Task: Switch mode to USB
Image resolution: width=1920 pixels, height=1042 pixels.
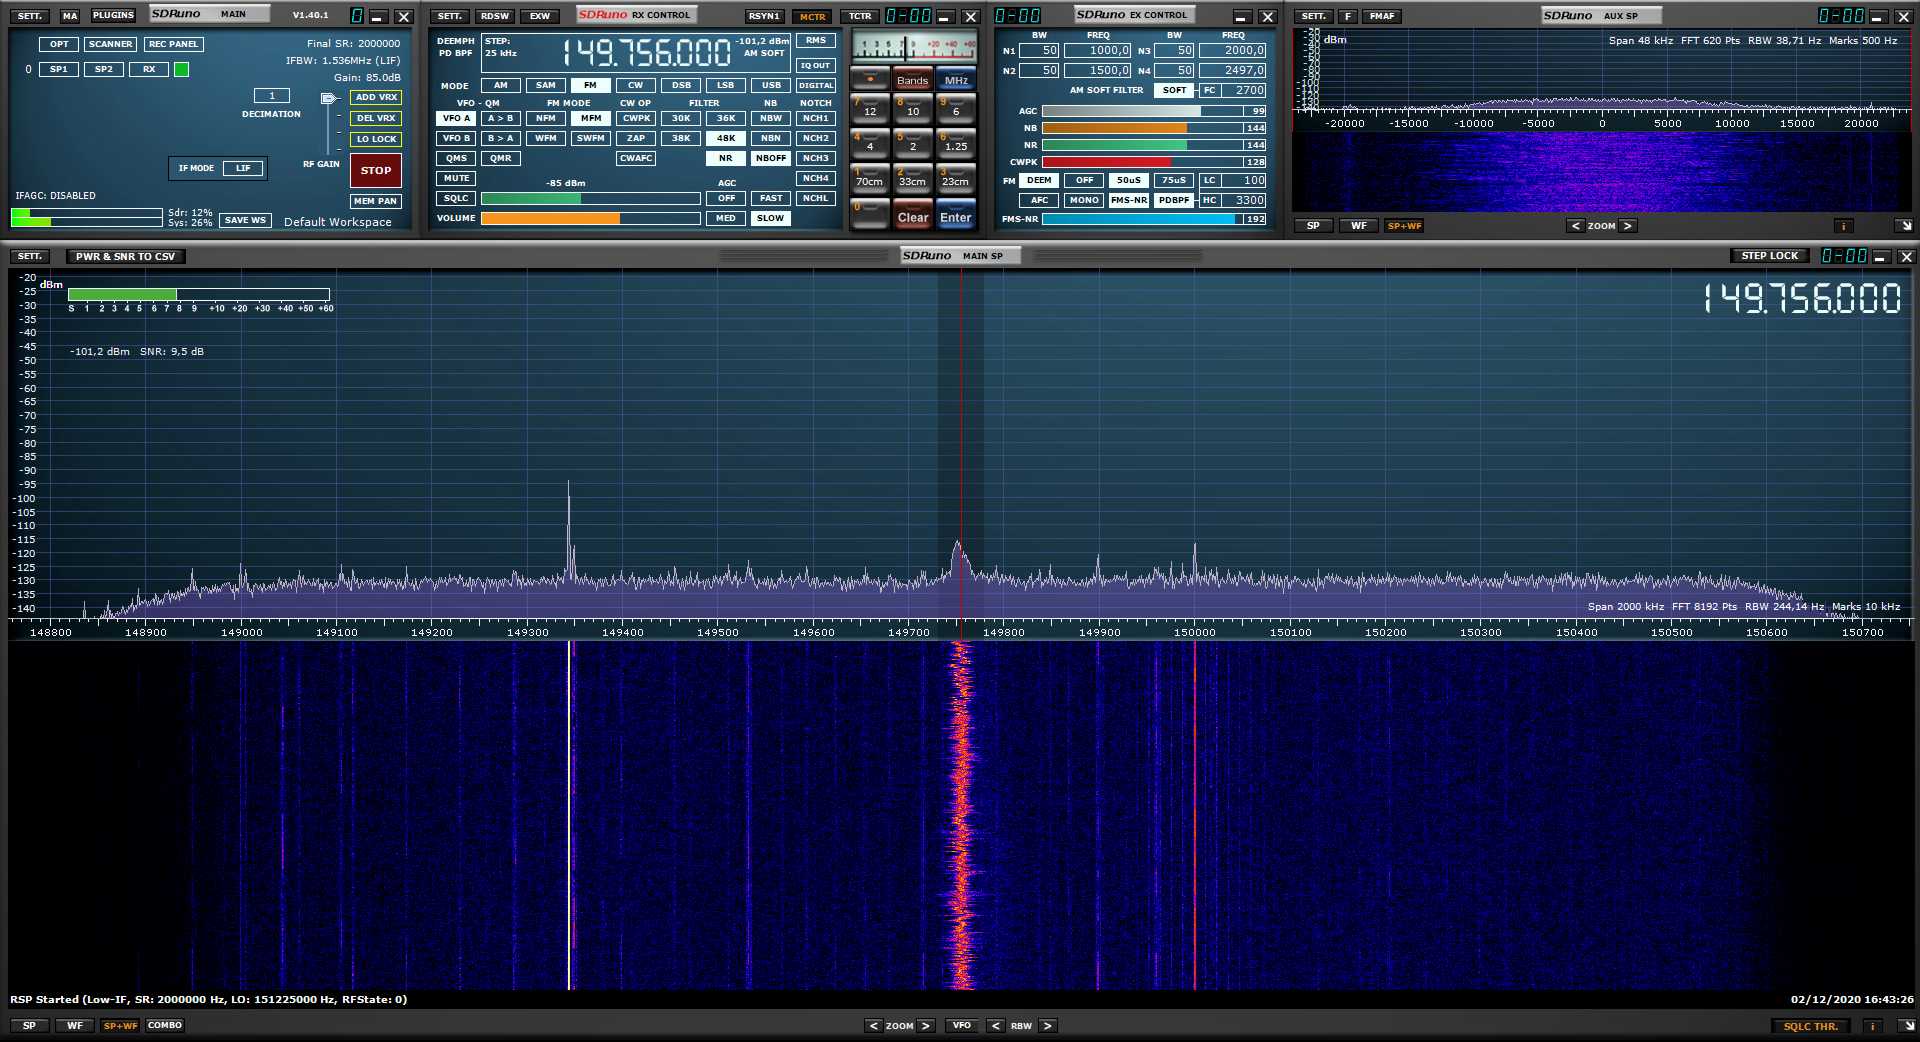Action: tap(771, 85)
